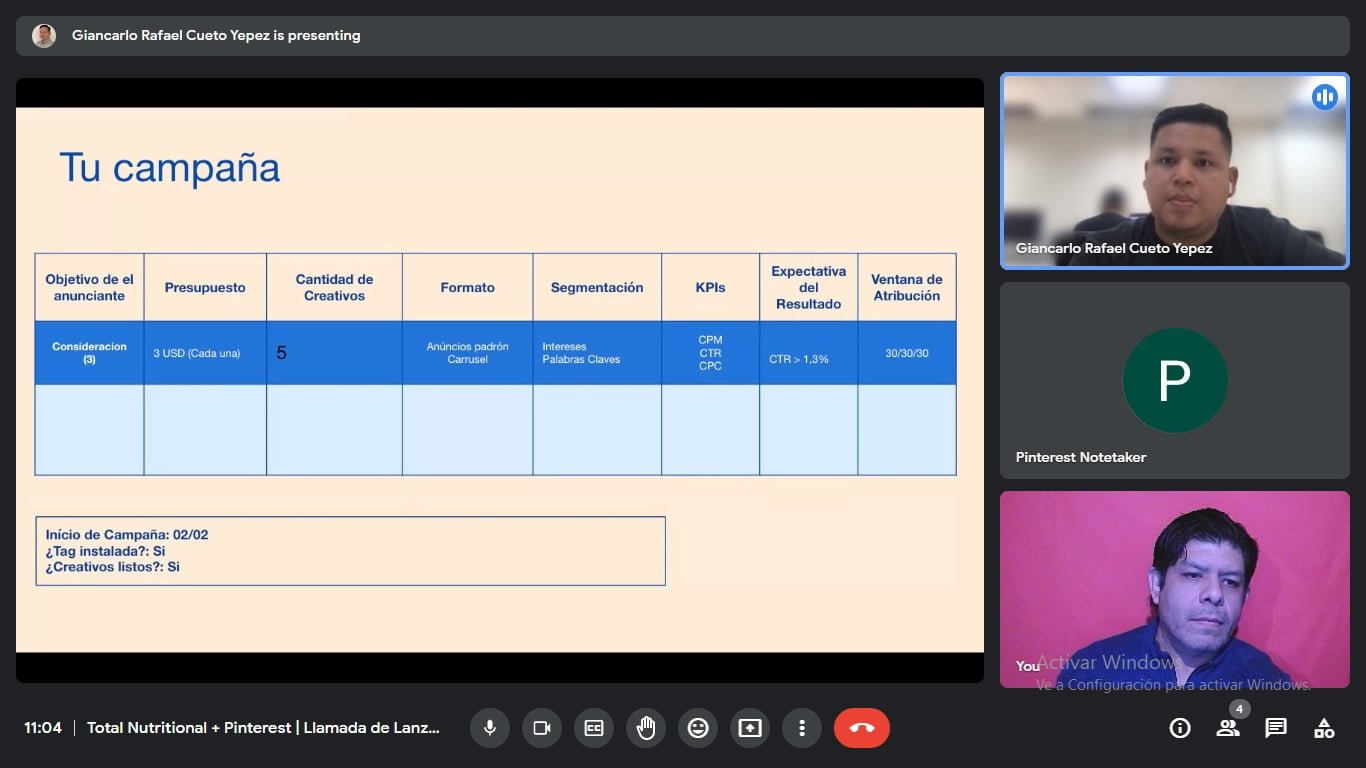The image size is (1366, 768).
Task: Click the 3 USD (Cada una) cell
Action: [205, 353]
